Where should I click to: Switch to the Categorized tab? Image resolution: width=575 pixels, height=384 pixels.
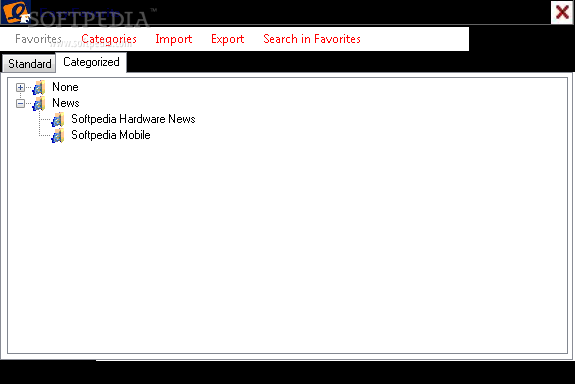(x=91, y=62)
